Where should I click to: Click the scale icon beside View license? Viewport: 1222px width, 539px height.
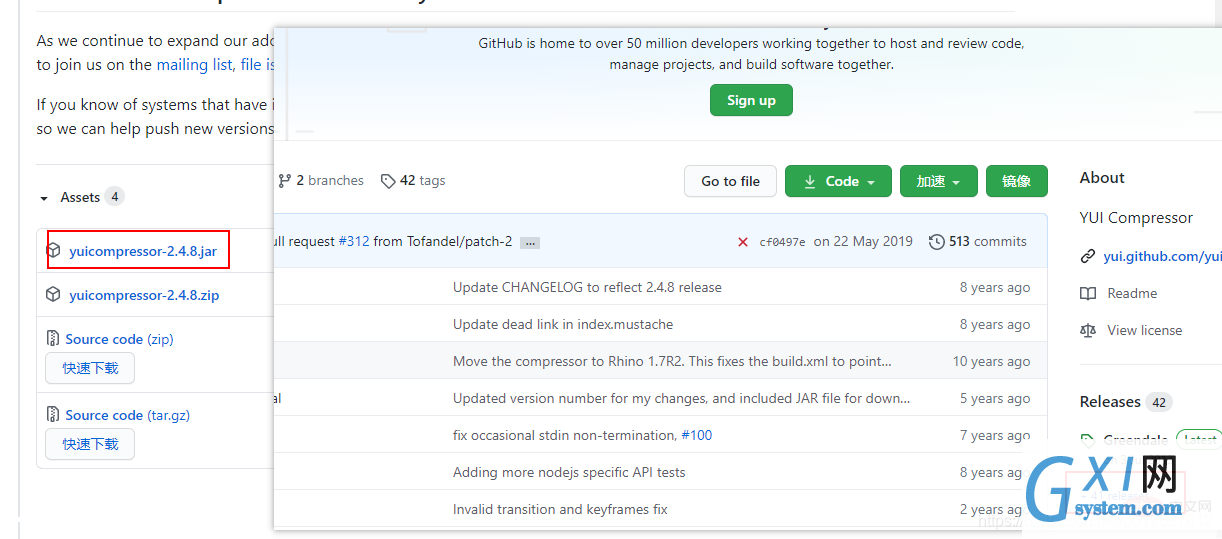click(x=1088, y=331)
